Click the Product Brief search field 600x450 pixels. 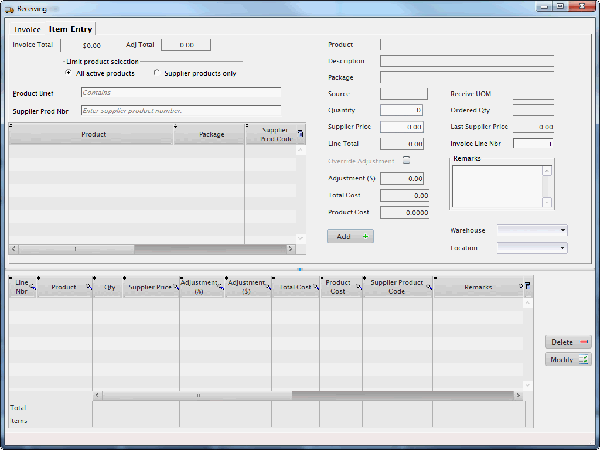(x=181, y=93)
